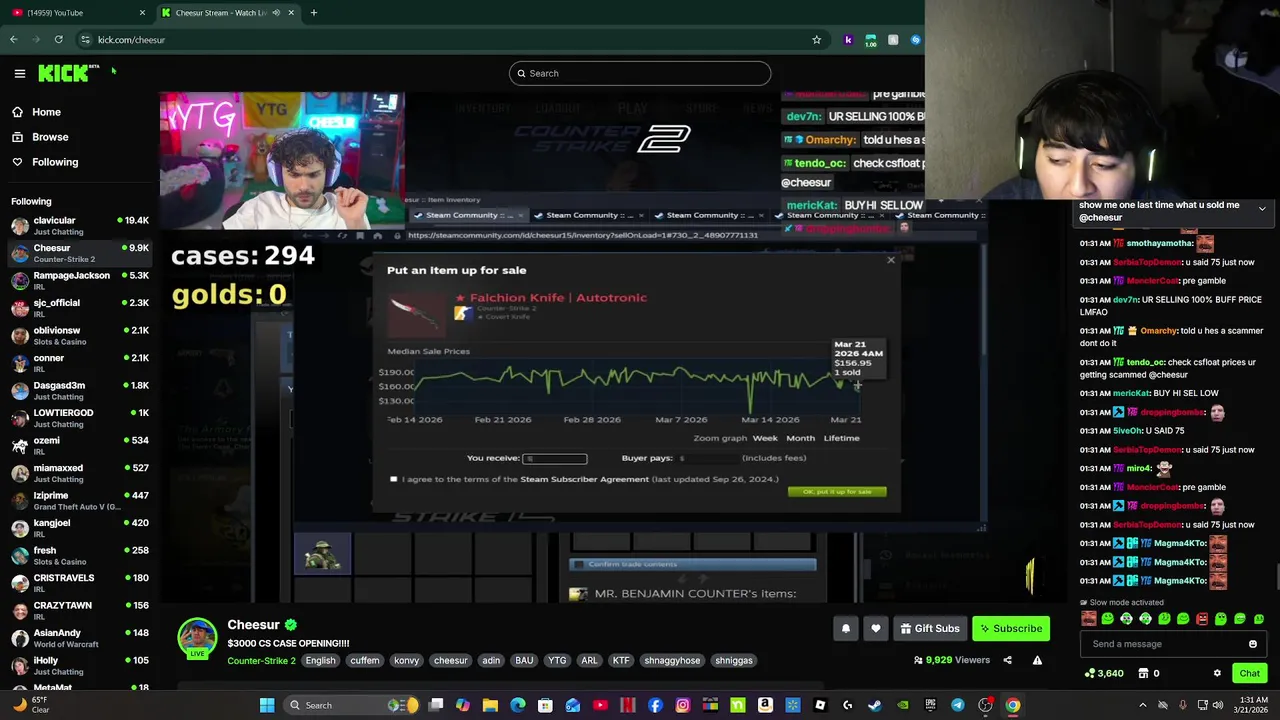Go back in browser history
Screen dimensions: 1280x720
click(x=13, y=40)
